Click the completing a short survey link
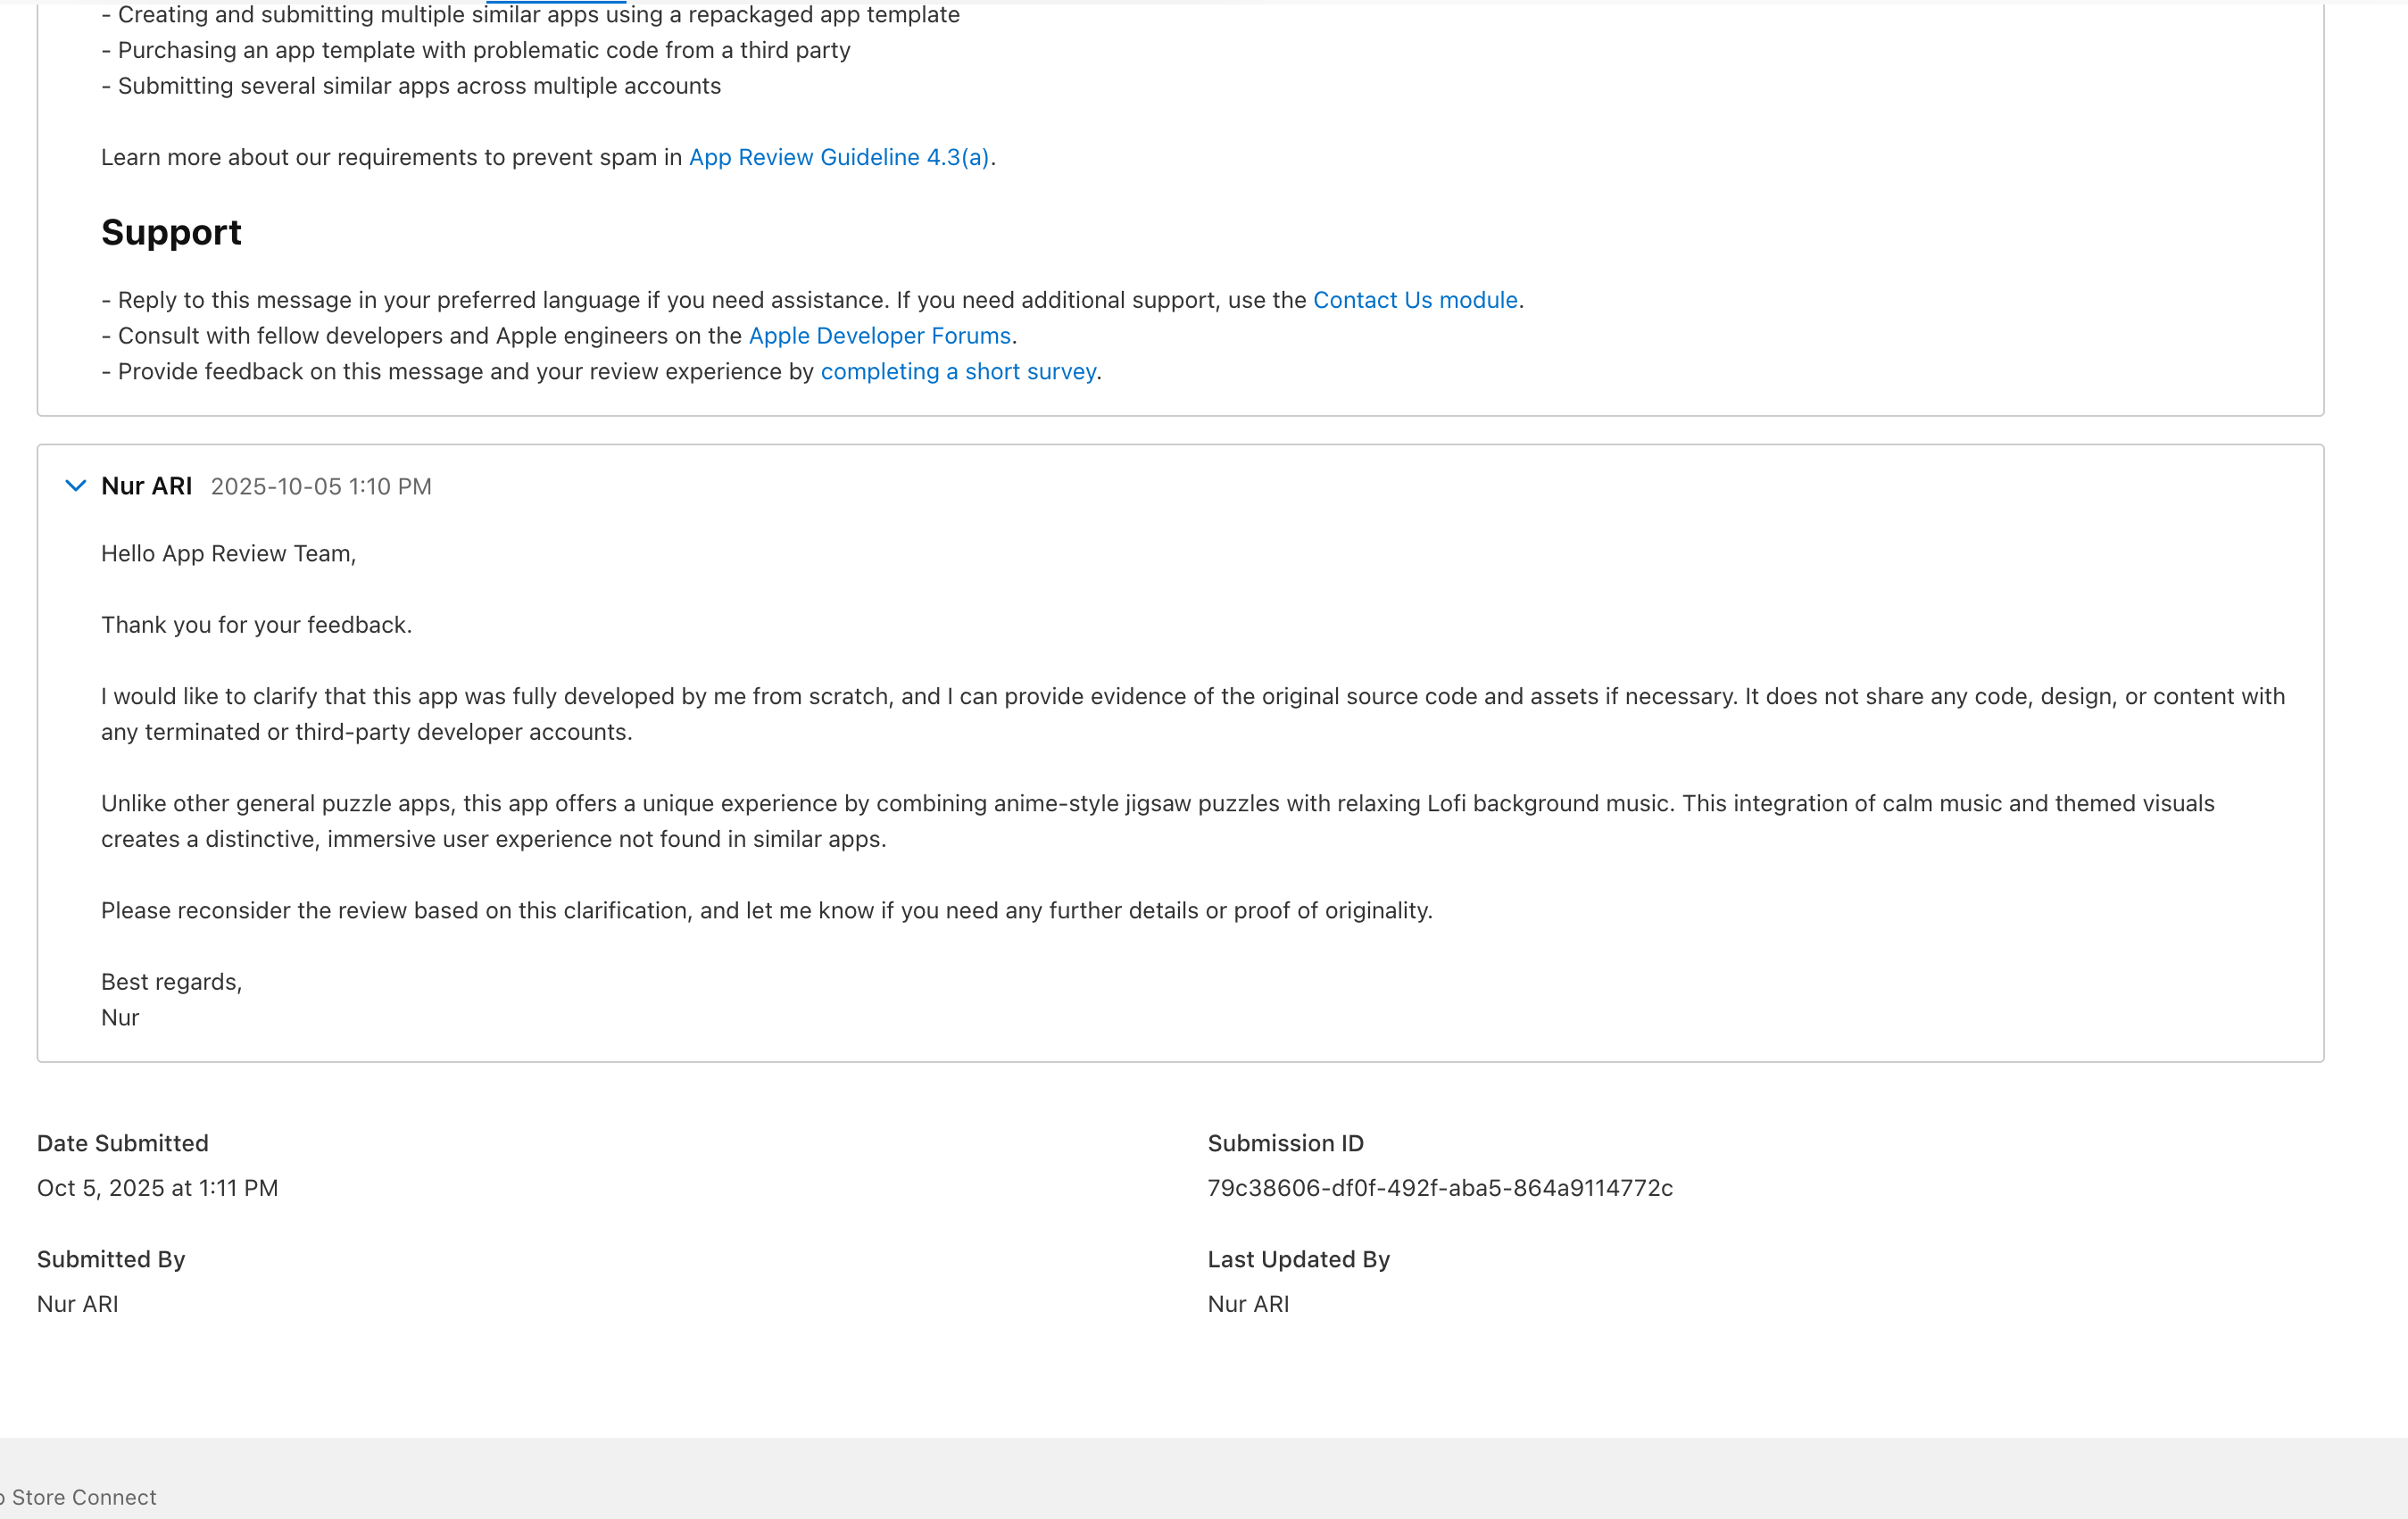 (x=957, y=372)
